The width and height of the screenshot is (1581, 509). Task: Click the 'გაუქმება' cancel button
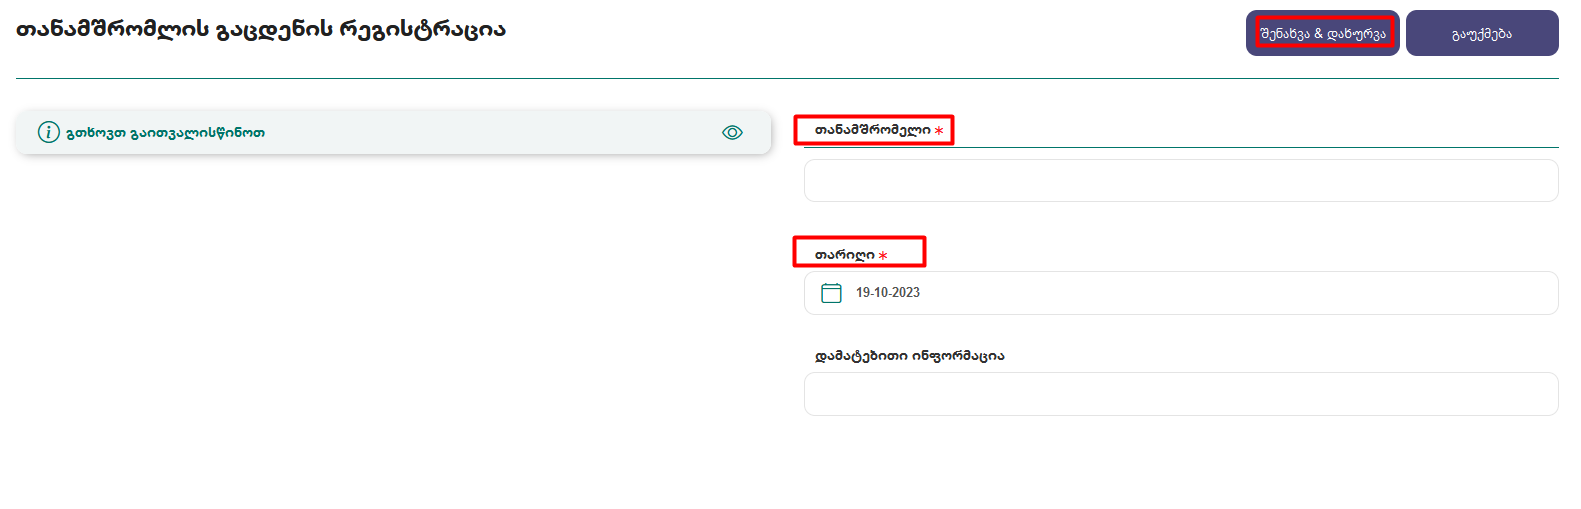[1482, 33]
